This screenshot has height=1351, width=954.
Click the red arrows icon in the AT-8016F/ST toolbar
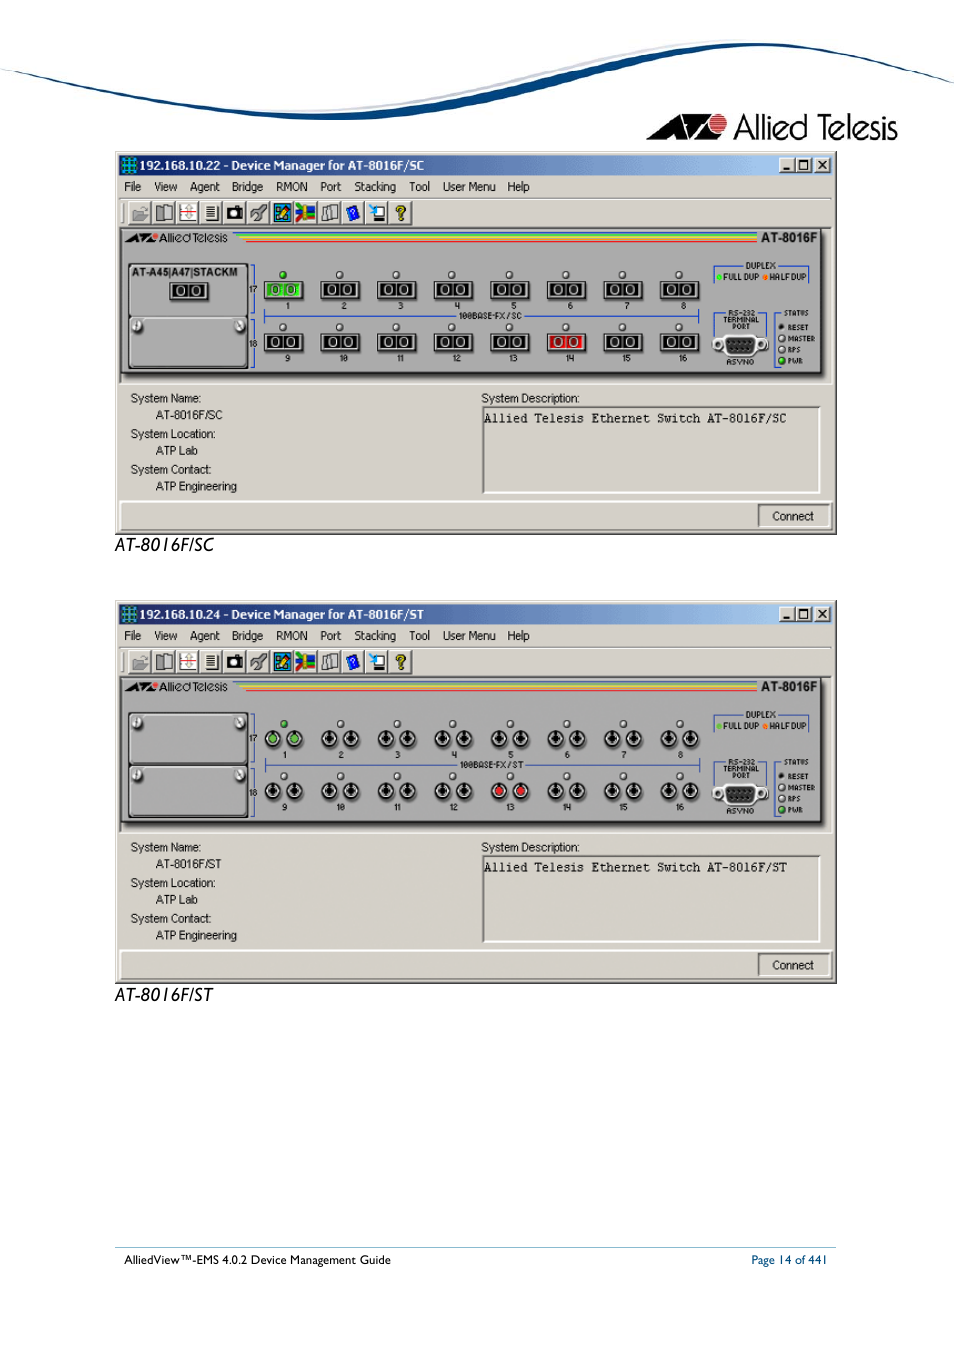pyautogui.click(x=188, y=662)
